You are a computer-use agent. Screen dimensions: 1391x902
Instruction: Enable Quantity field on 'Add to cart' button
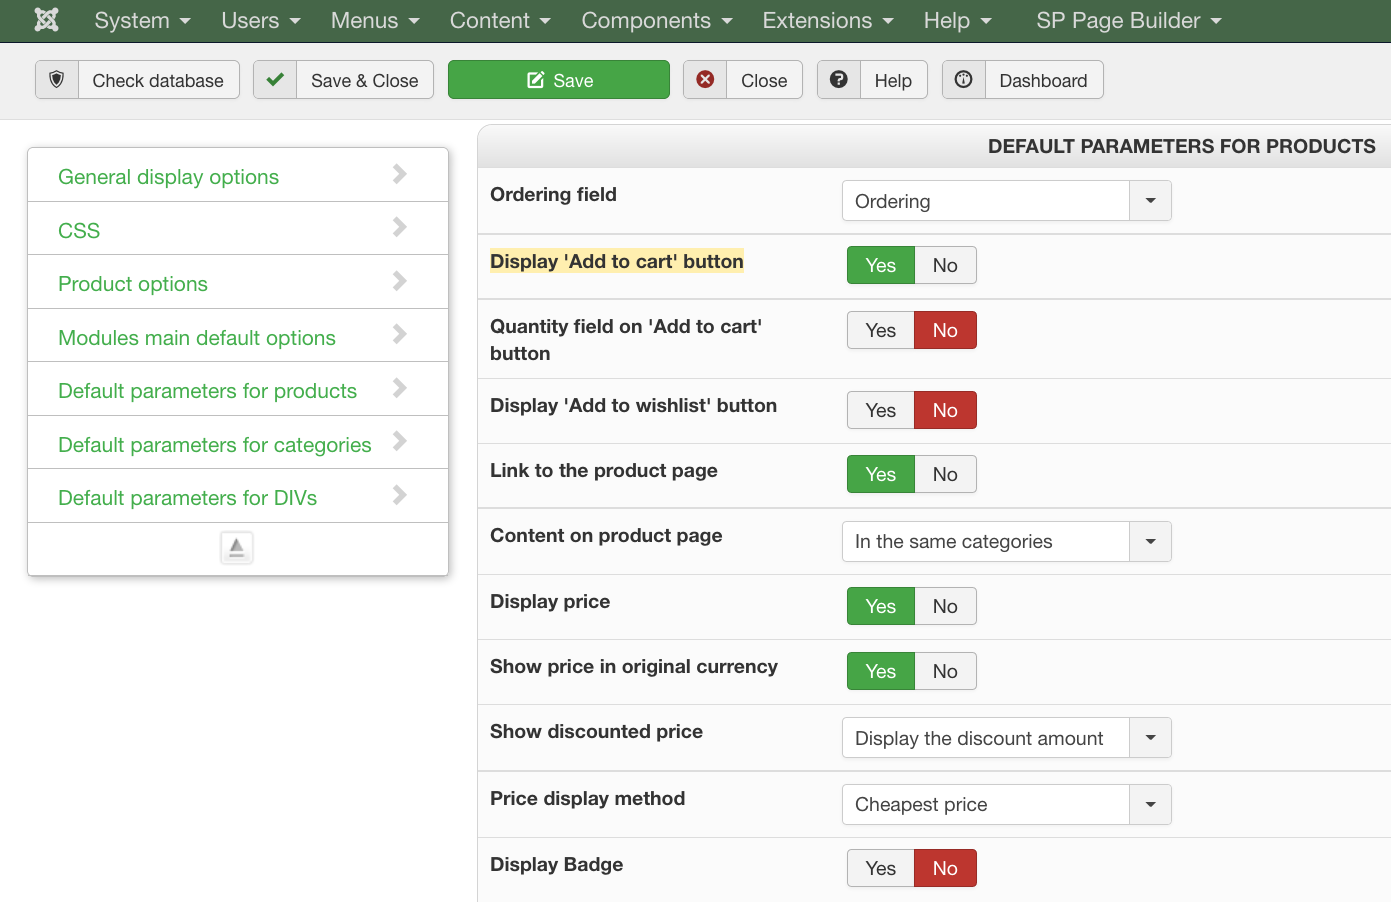pyautogui.click(x=880, y=330)
